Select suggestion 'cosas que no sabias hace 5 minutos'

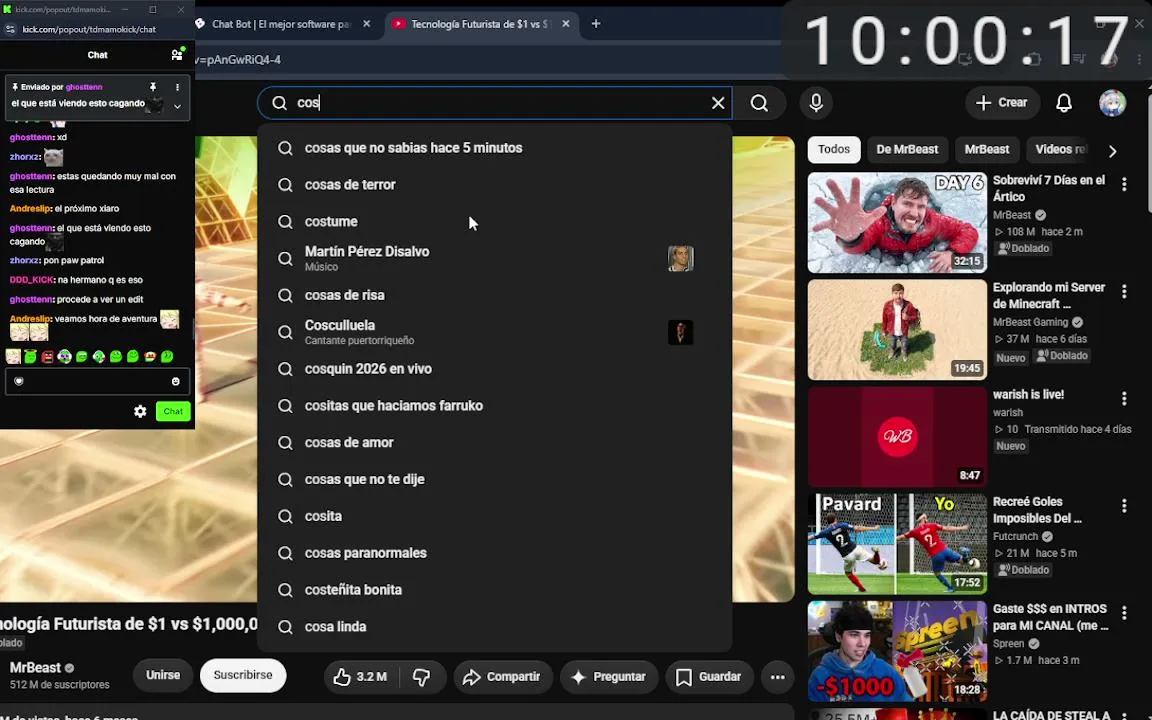click(494, 148)
